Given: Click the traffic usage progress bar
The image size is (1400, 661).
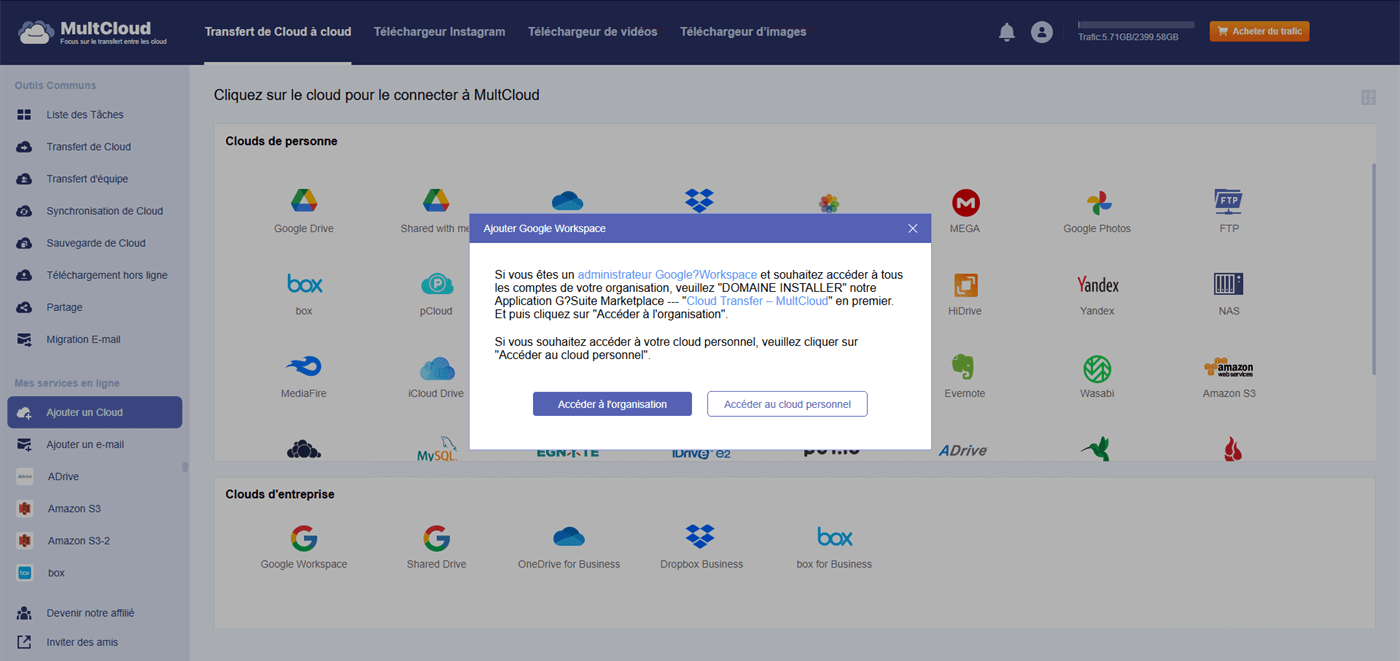Looking at the screenshot, I should click(1136, 25).
